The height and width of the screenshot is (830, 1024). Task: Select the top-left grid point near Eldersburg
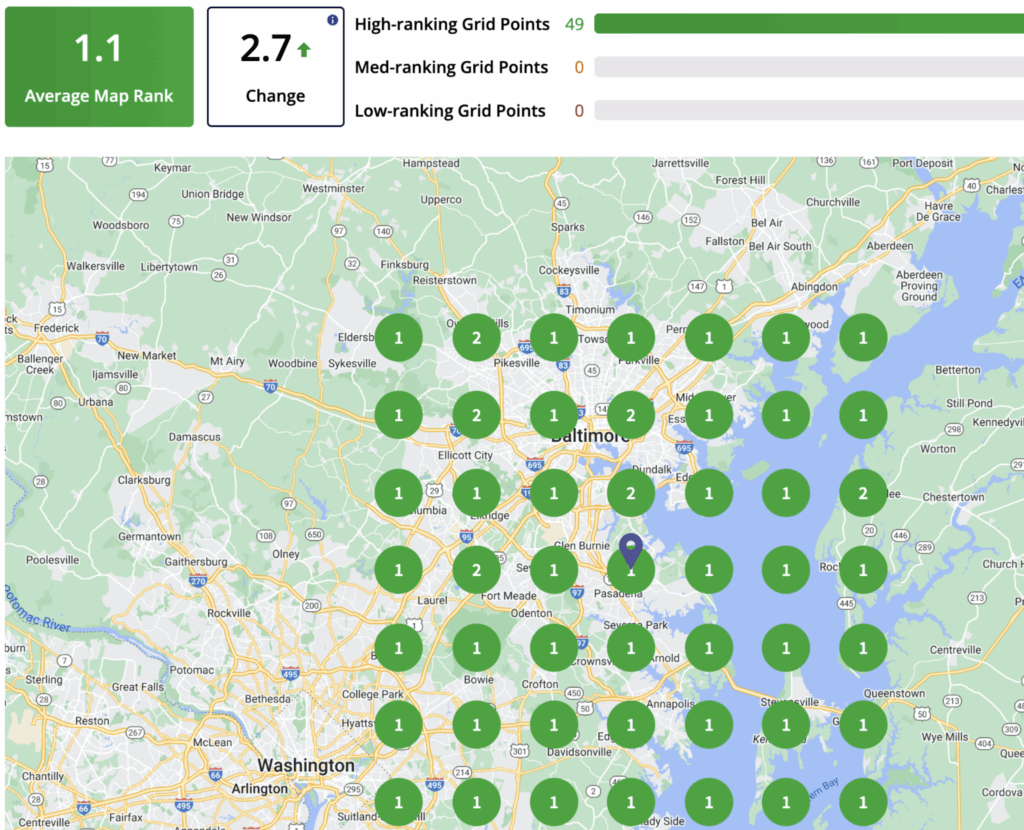coord(398,338)
